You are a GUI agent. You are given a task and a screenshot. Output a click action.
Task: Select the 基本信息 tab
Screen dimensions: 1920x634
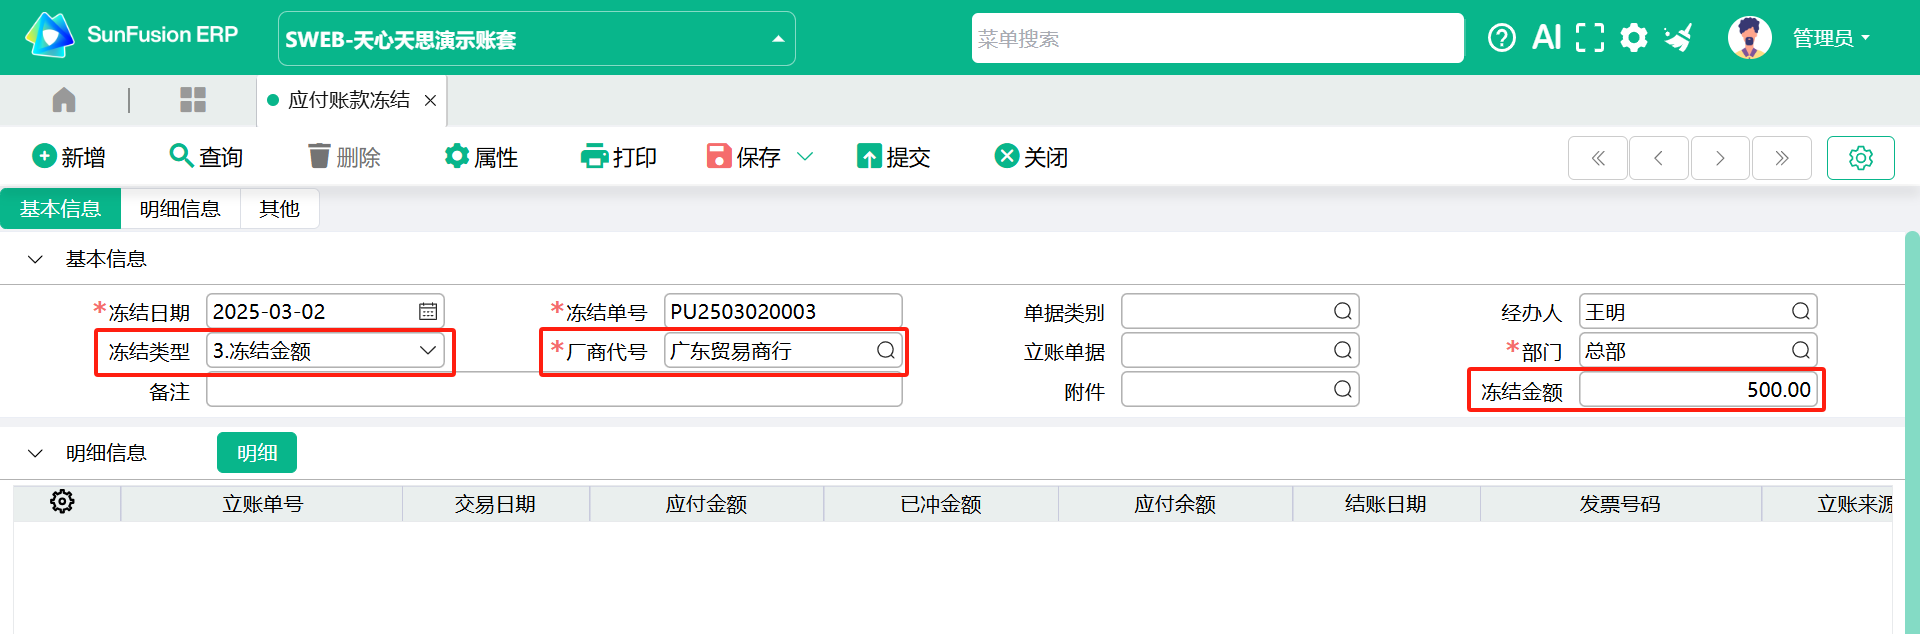pyautogui.click(x=60, y=209)
